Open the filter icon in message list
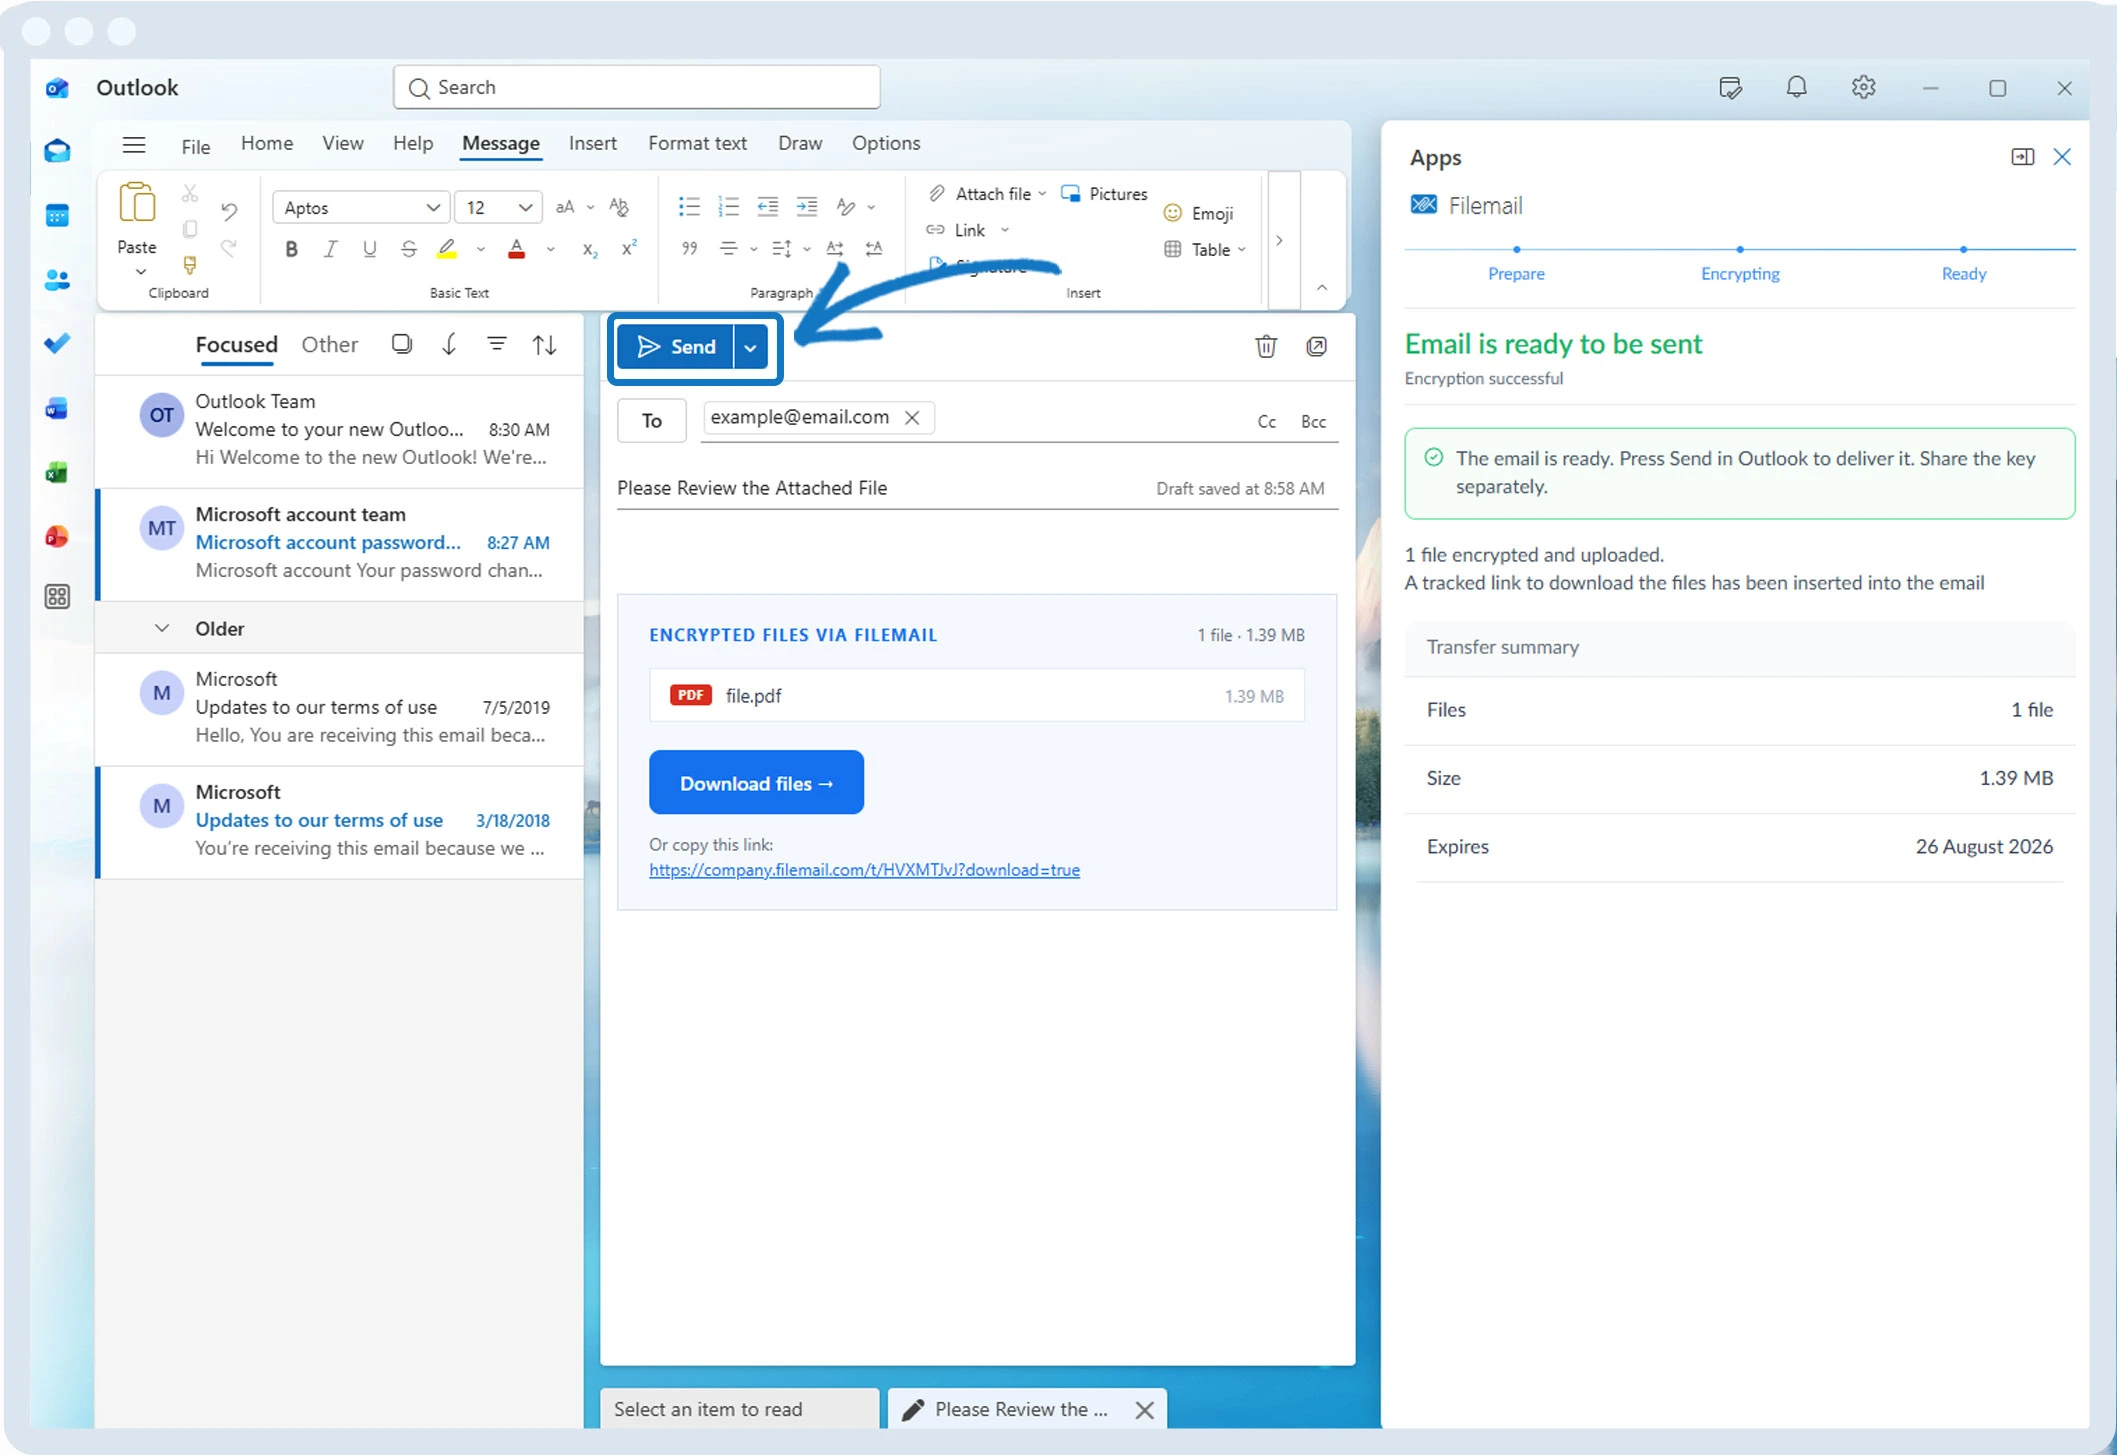This screenshot has width=2117, height=1455. (x=496, y=345)
